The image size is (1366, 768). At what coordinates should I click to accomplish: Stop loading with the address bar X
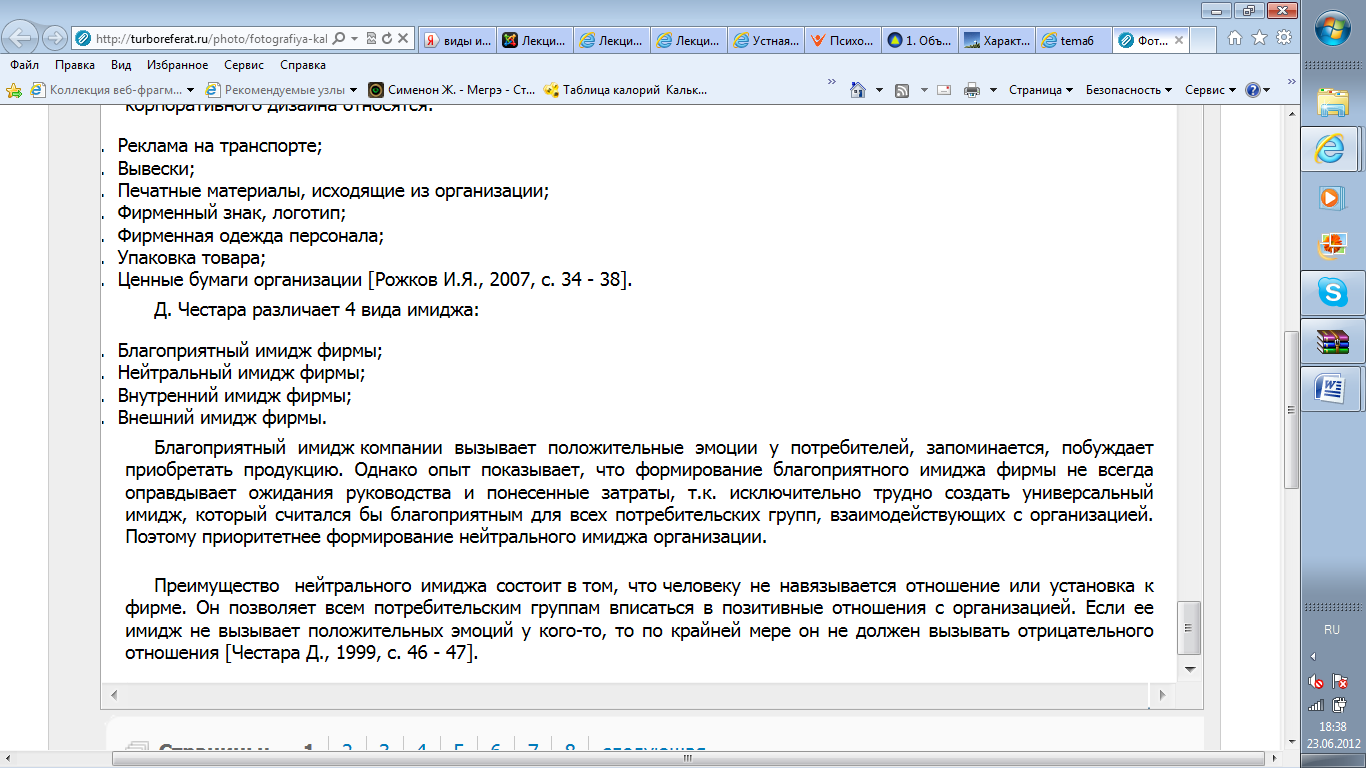(x=403, y=39)
